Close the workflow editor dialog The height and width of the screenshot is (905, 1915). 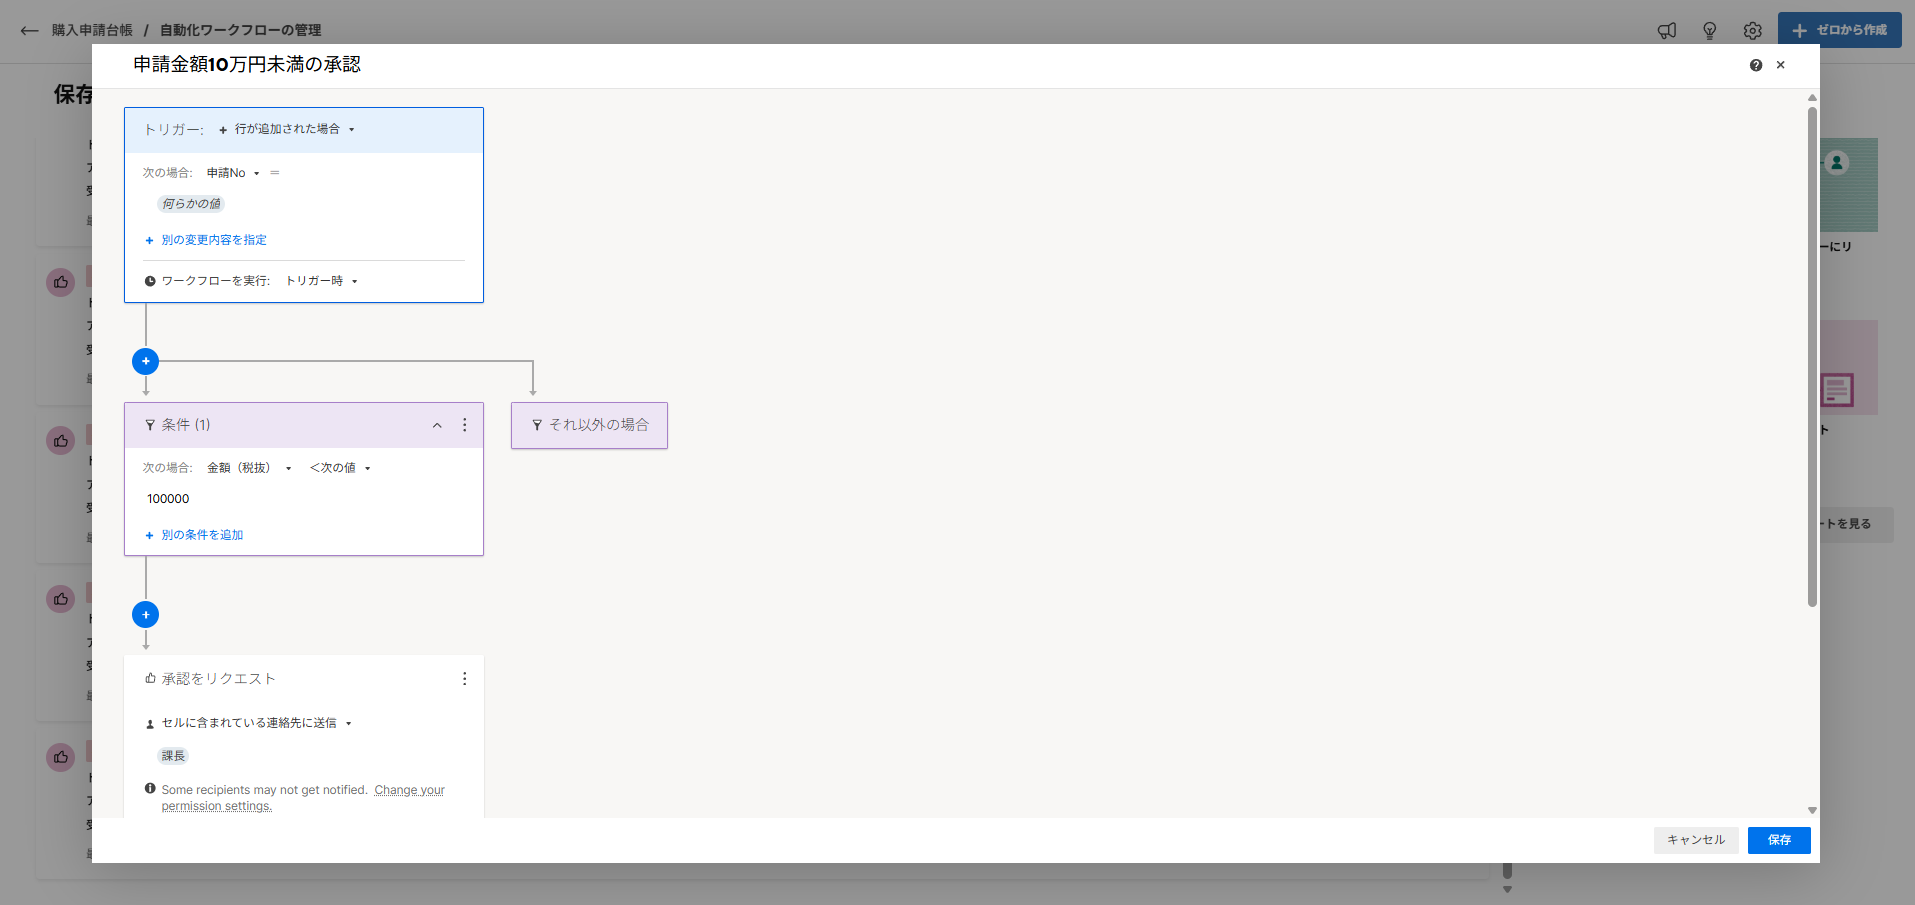1781,65
